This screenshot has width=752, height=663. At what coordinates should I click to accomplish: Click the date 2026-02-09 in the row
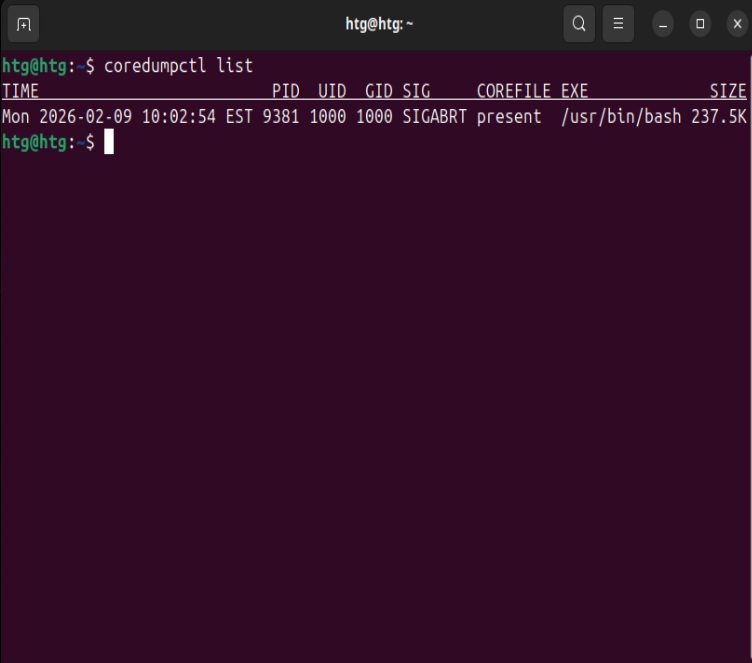85,117
